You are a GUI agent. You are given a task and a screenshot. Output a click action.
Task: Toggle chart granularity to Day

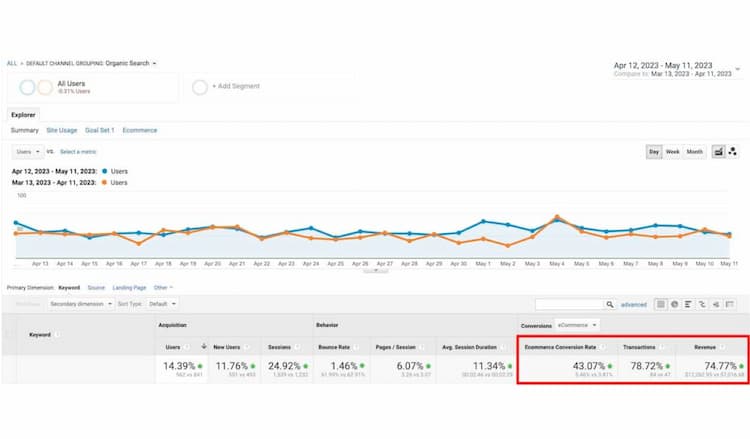click(x=653, y=151)
